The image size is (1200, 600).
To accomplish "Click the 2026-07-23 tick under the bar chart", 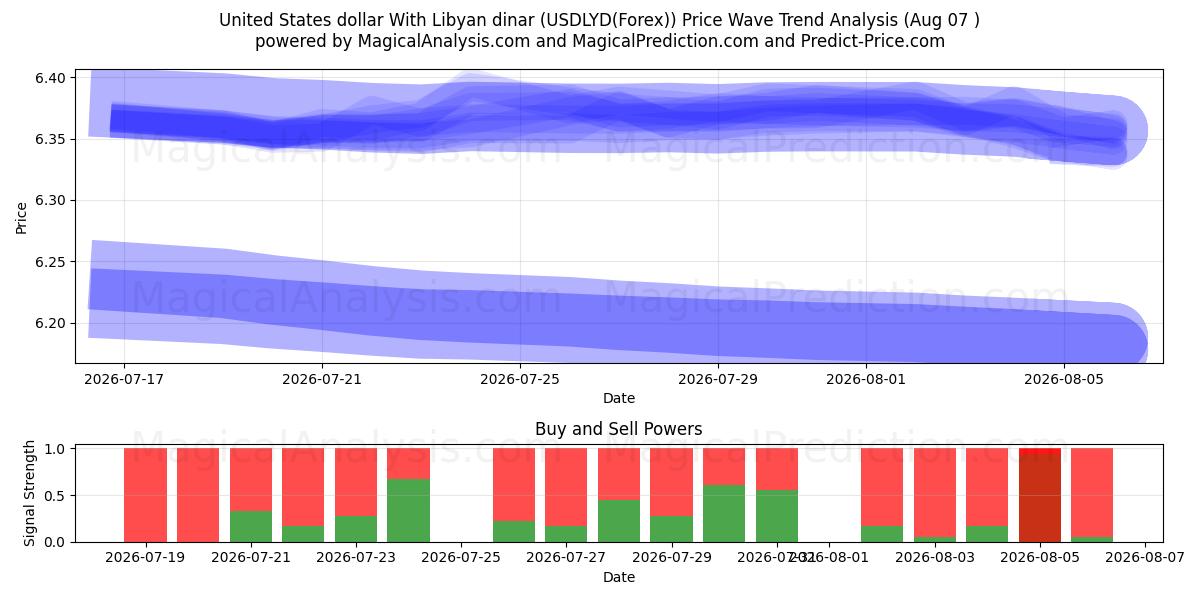I will tap(356, 558).
